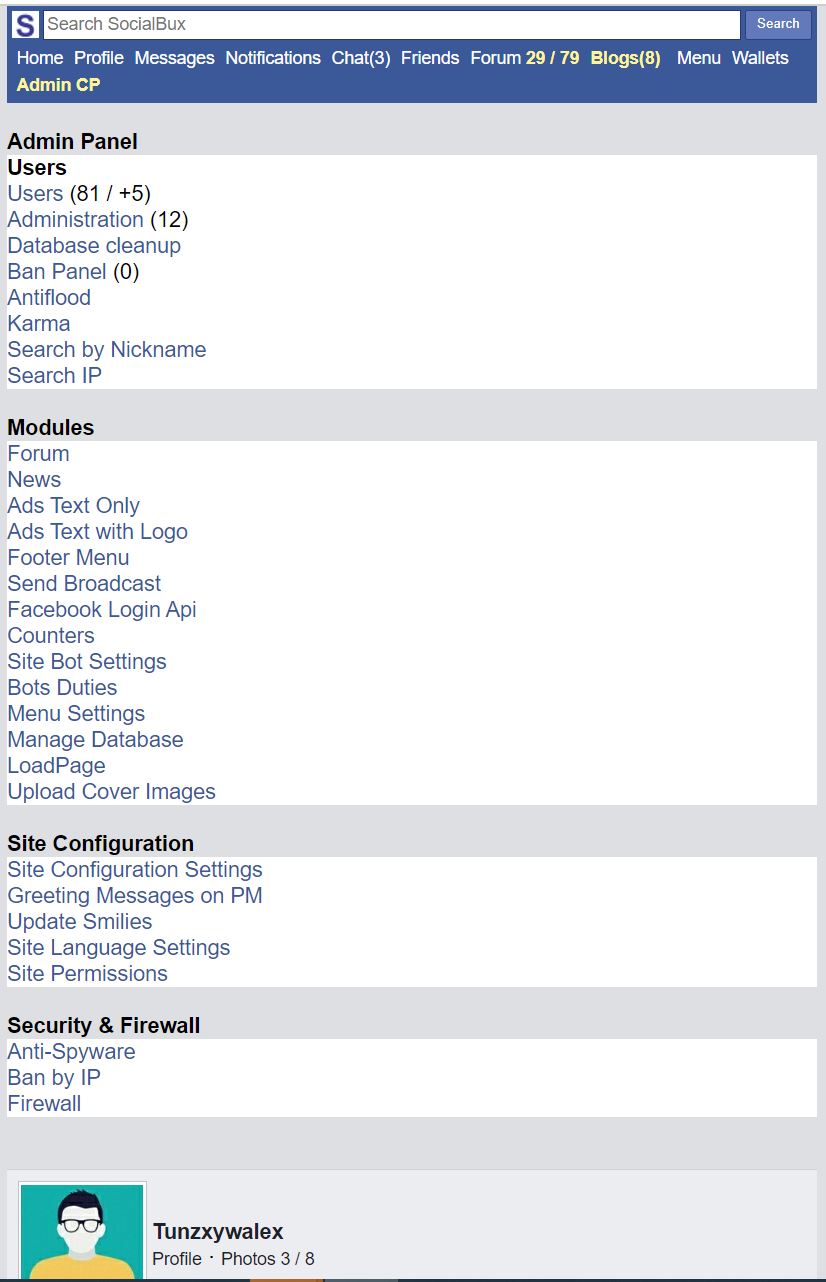
Task: Go to Notifications in the navbar
Action: pyautogui.click(x=273, y=58)
